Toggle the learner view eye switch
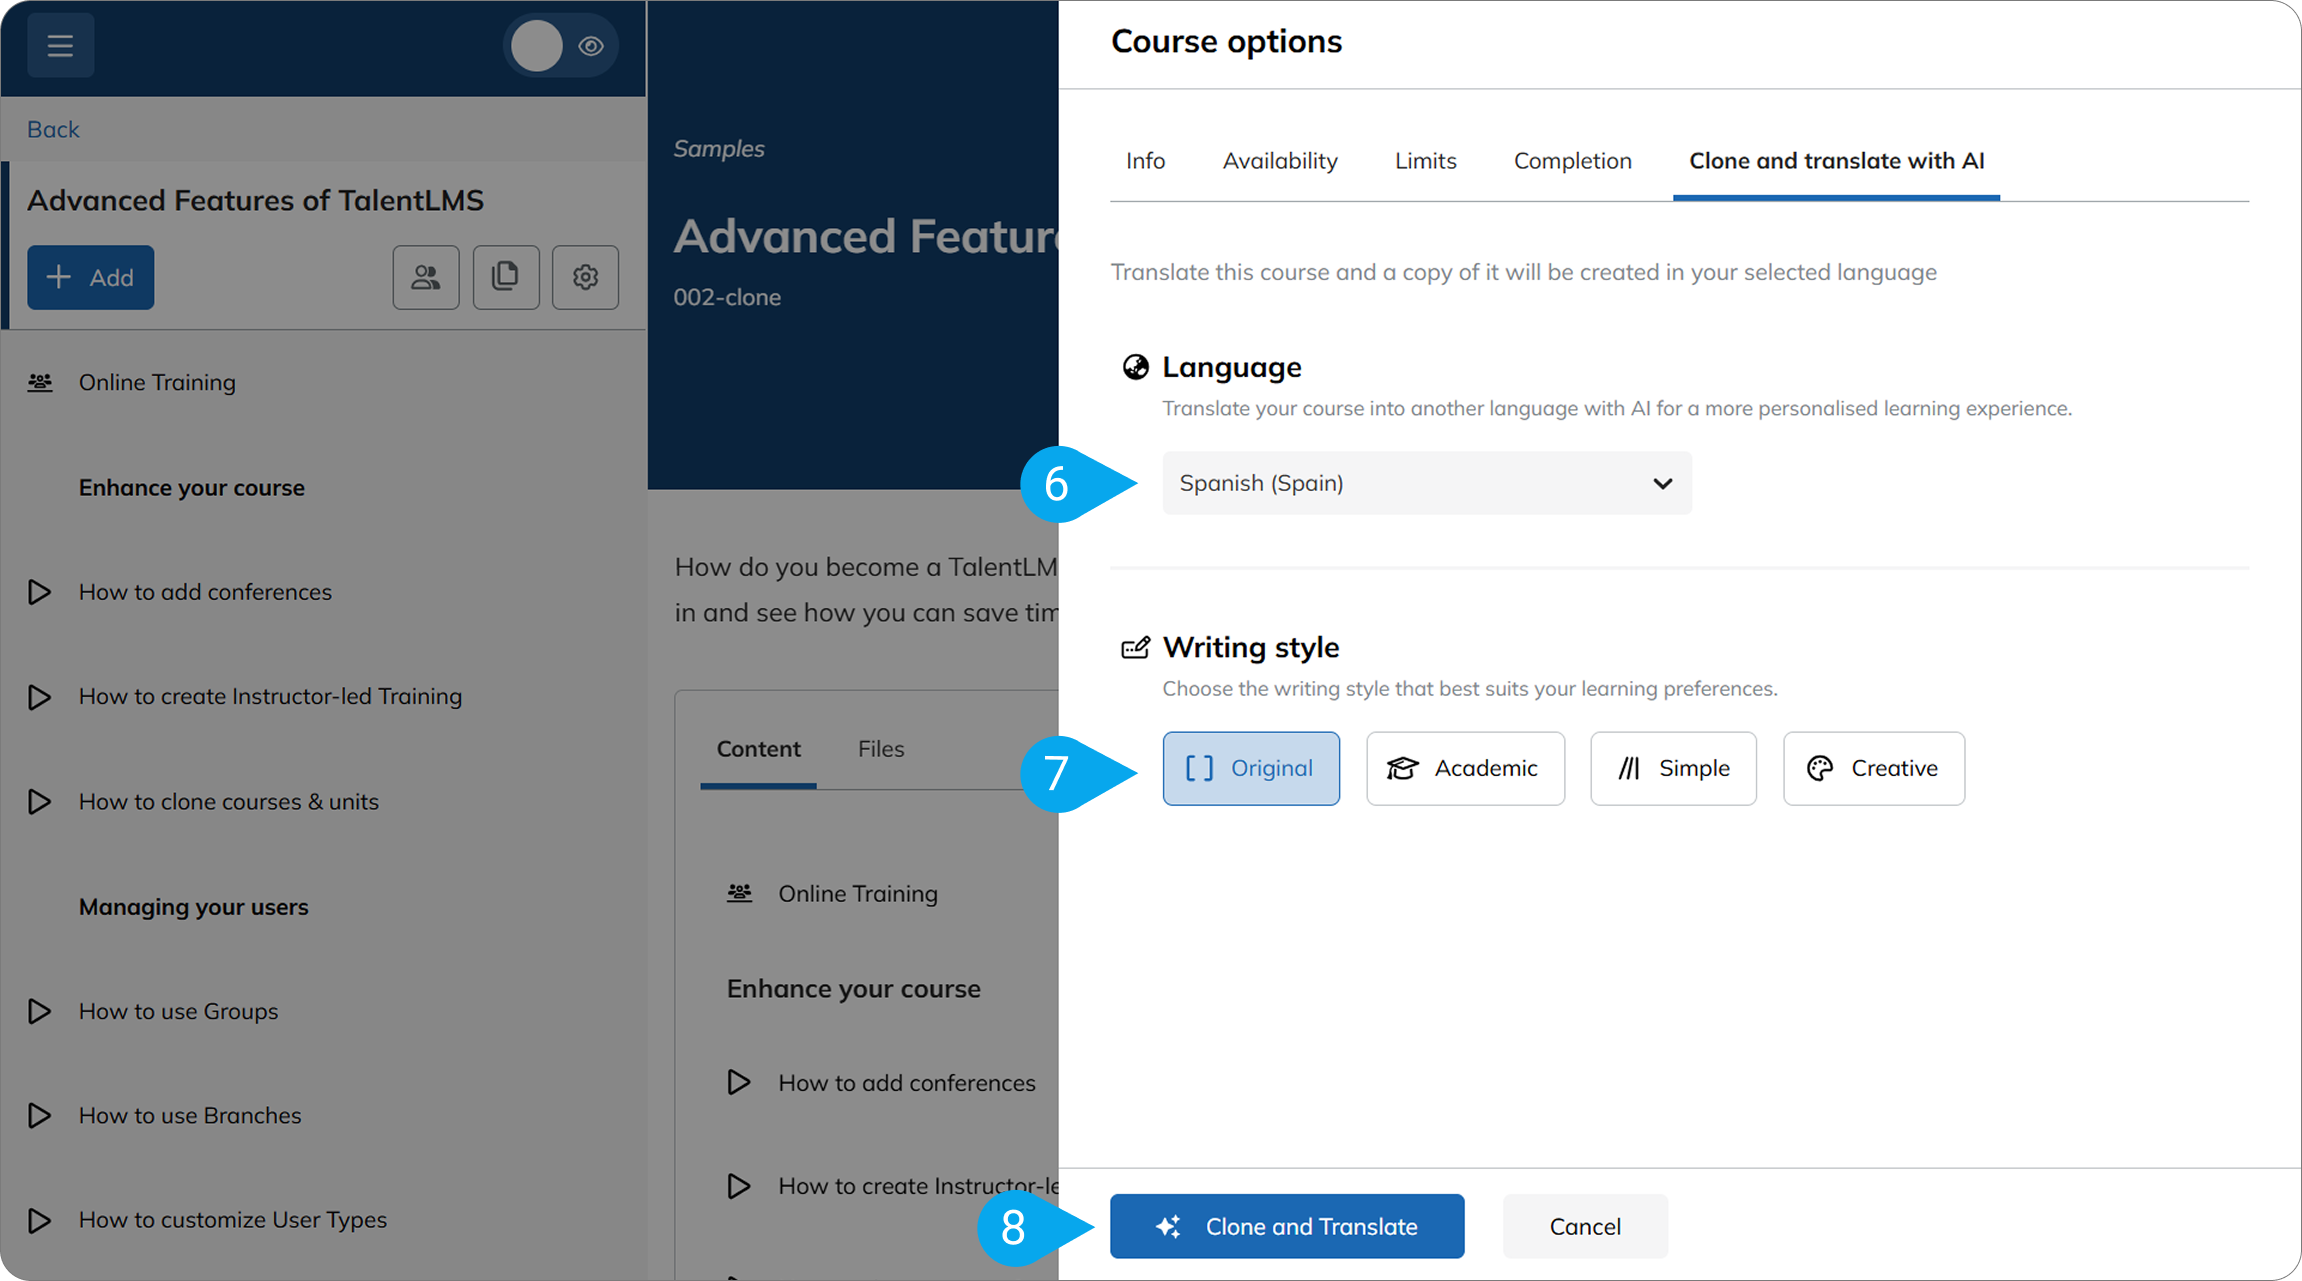This screenshot has height=1281, width=2302. click(560, 46)
